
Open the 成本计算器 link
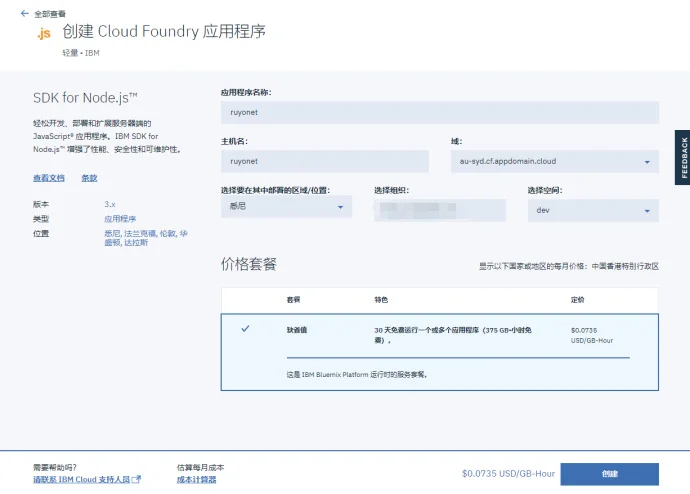coord(197,479)
